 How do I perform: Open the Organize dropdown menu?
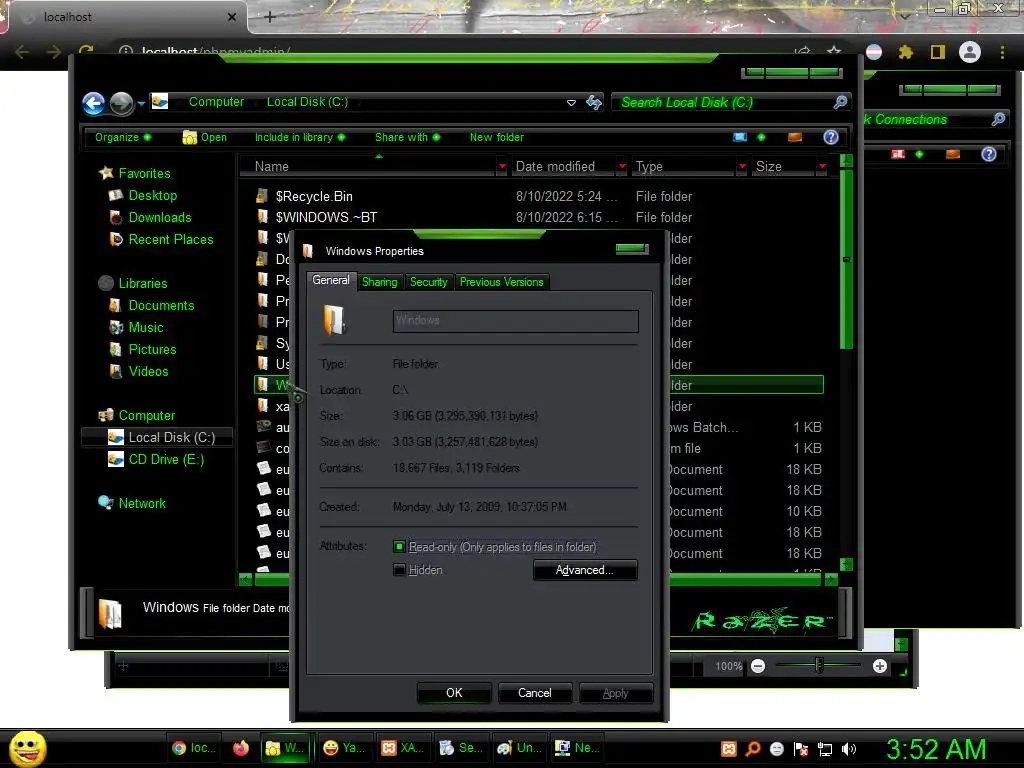click(123, 137)
